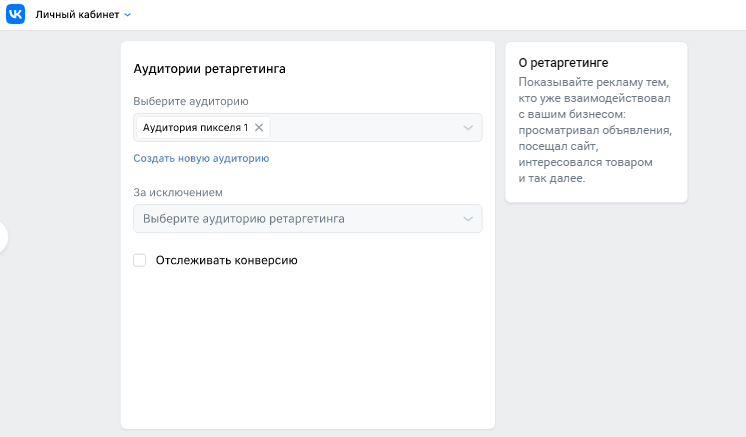The height and width of the screenshot is (437, 746).
Task: Click the "За исключением" field label
Action: coord(178,192)
